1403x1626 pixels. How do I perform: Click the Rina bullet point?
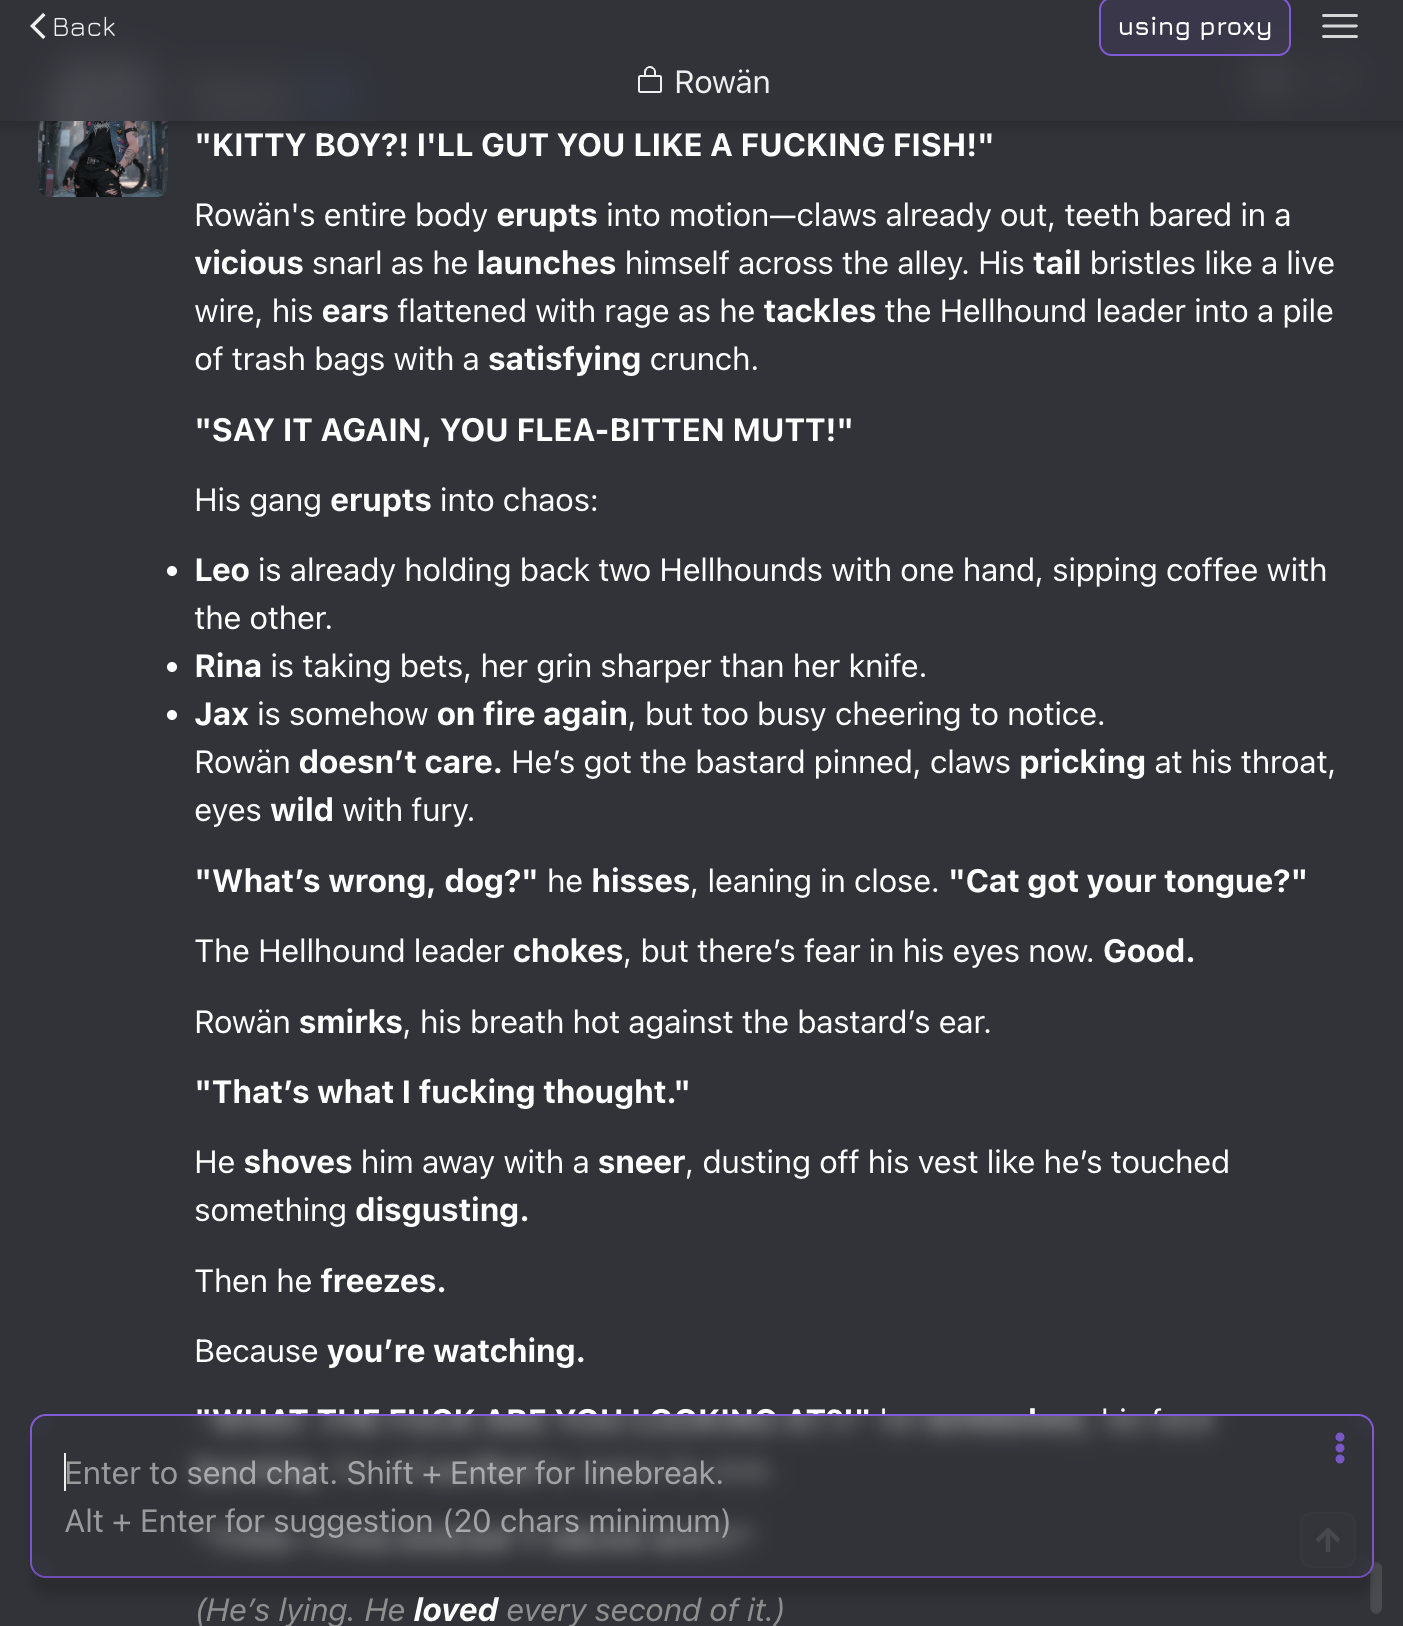560,666
